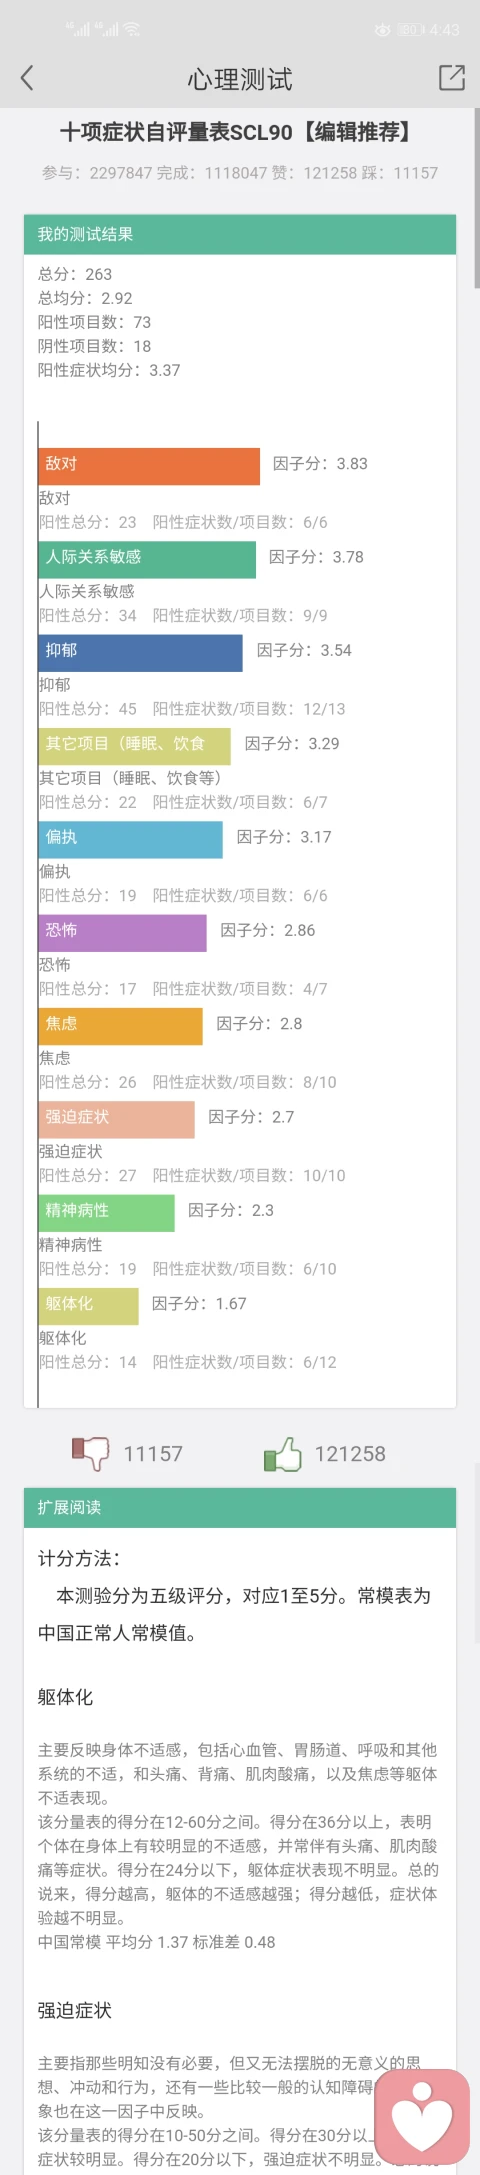Open the 我的测试结果 section header
480x2175 pixels.
coord(240,234)
